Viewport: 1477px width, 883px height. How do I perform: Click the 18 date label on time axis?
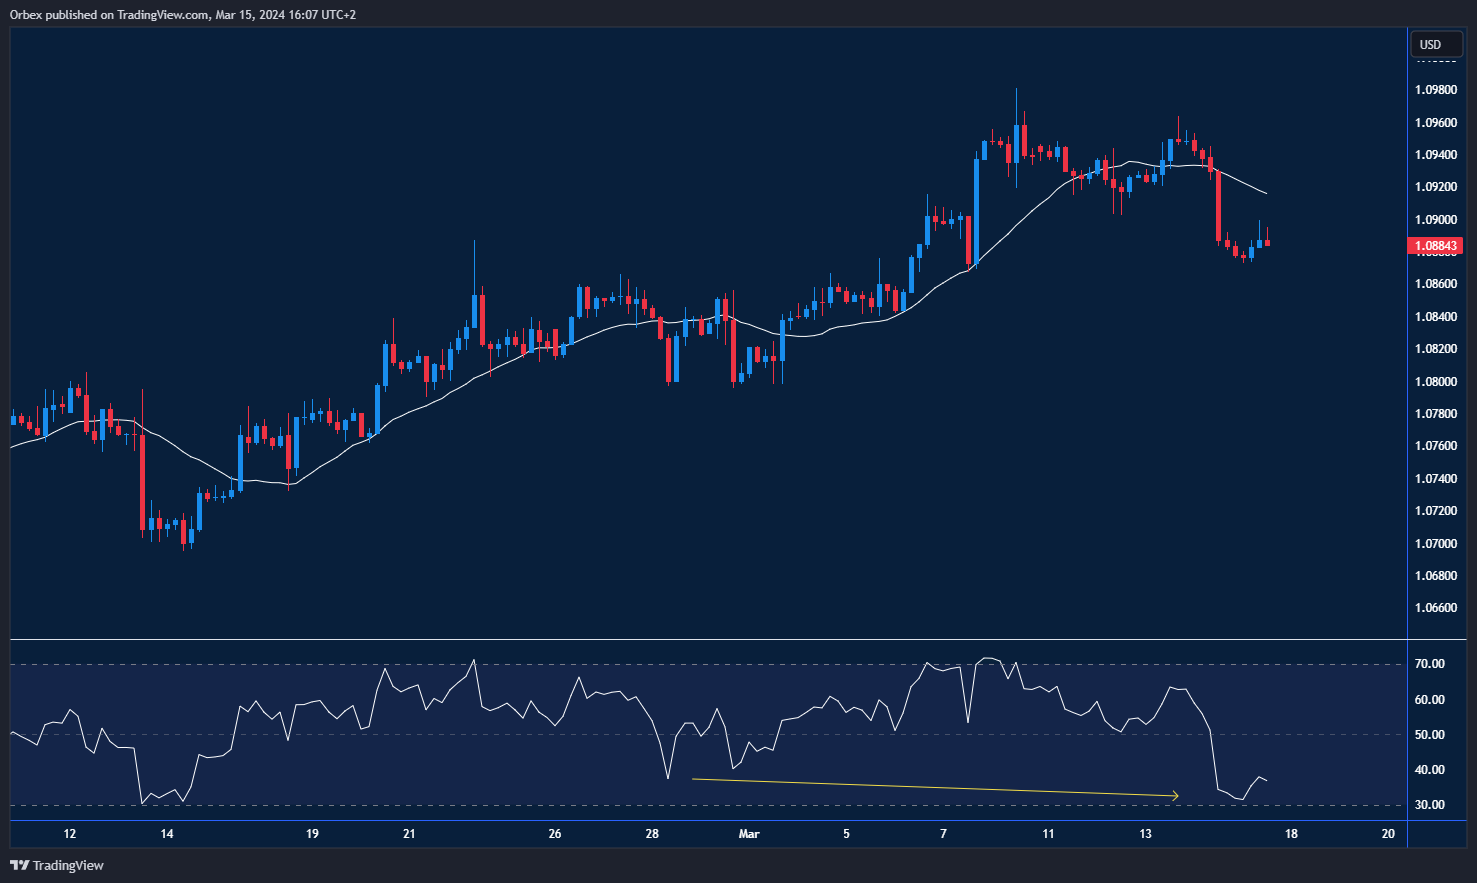[1290, 833]
